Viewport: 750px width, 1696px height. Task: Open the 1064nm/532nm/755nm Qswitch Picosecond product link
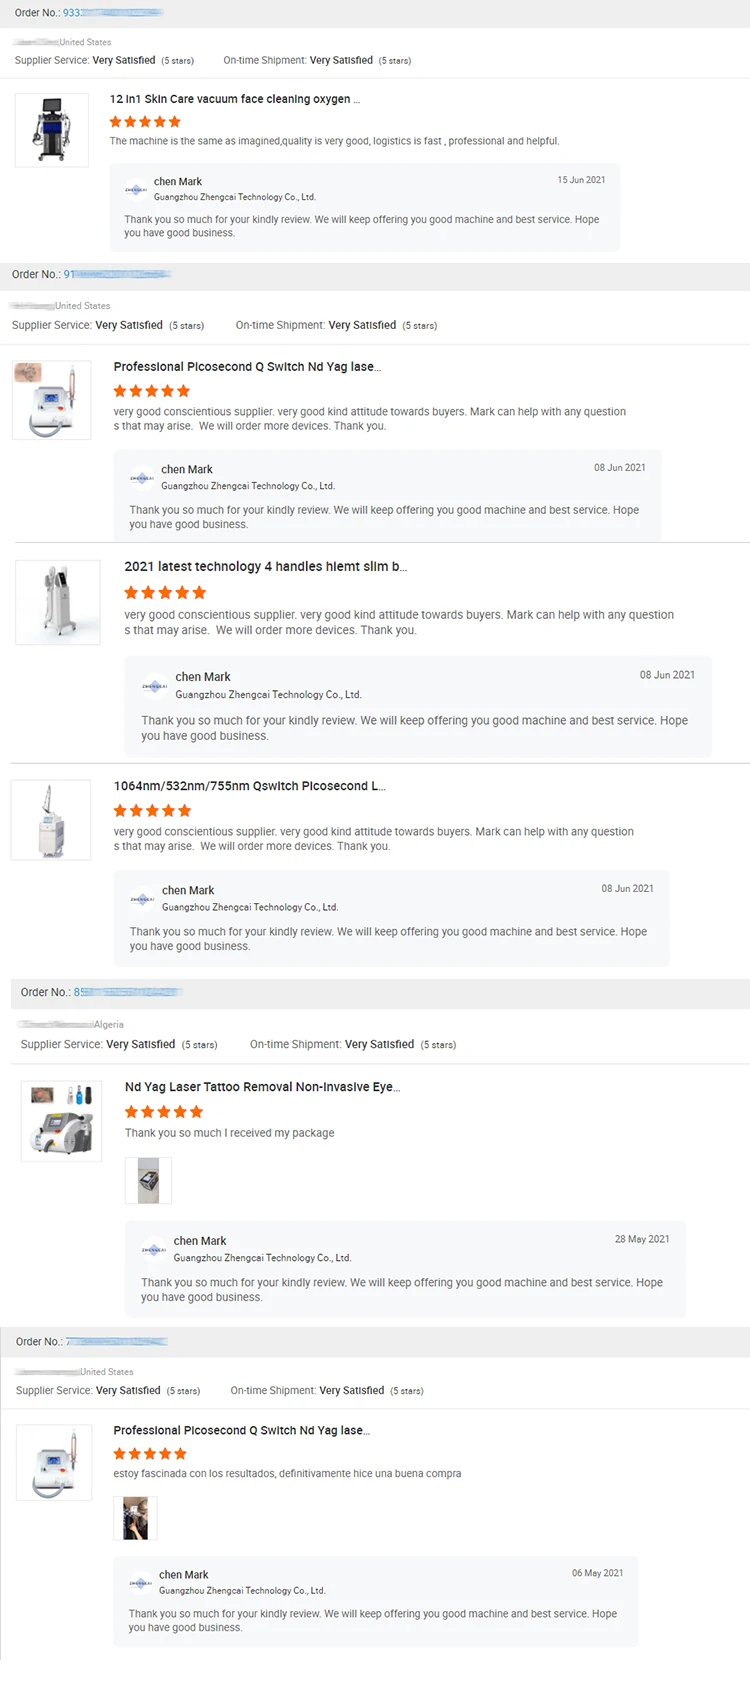pos(249,786)
